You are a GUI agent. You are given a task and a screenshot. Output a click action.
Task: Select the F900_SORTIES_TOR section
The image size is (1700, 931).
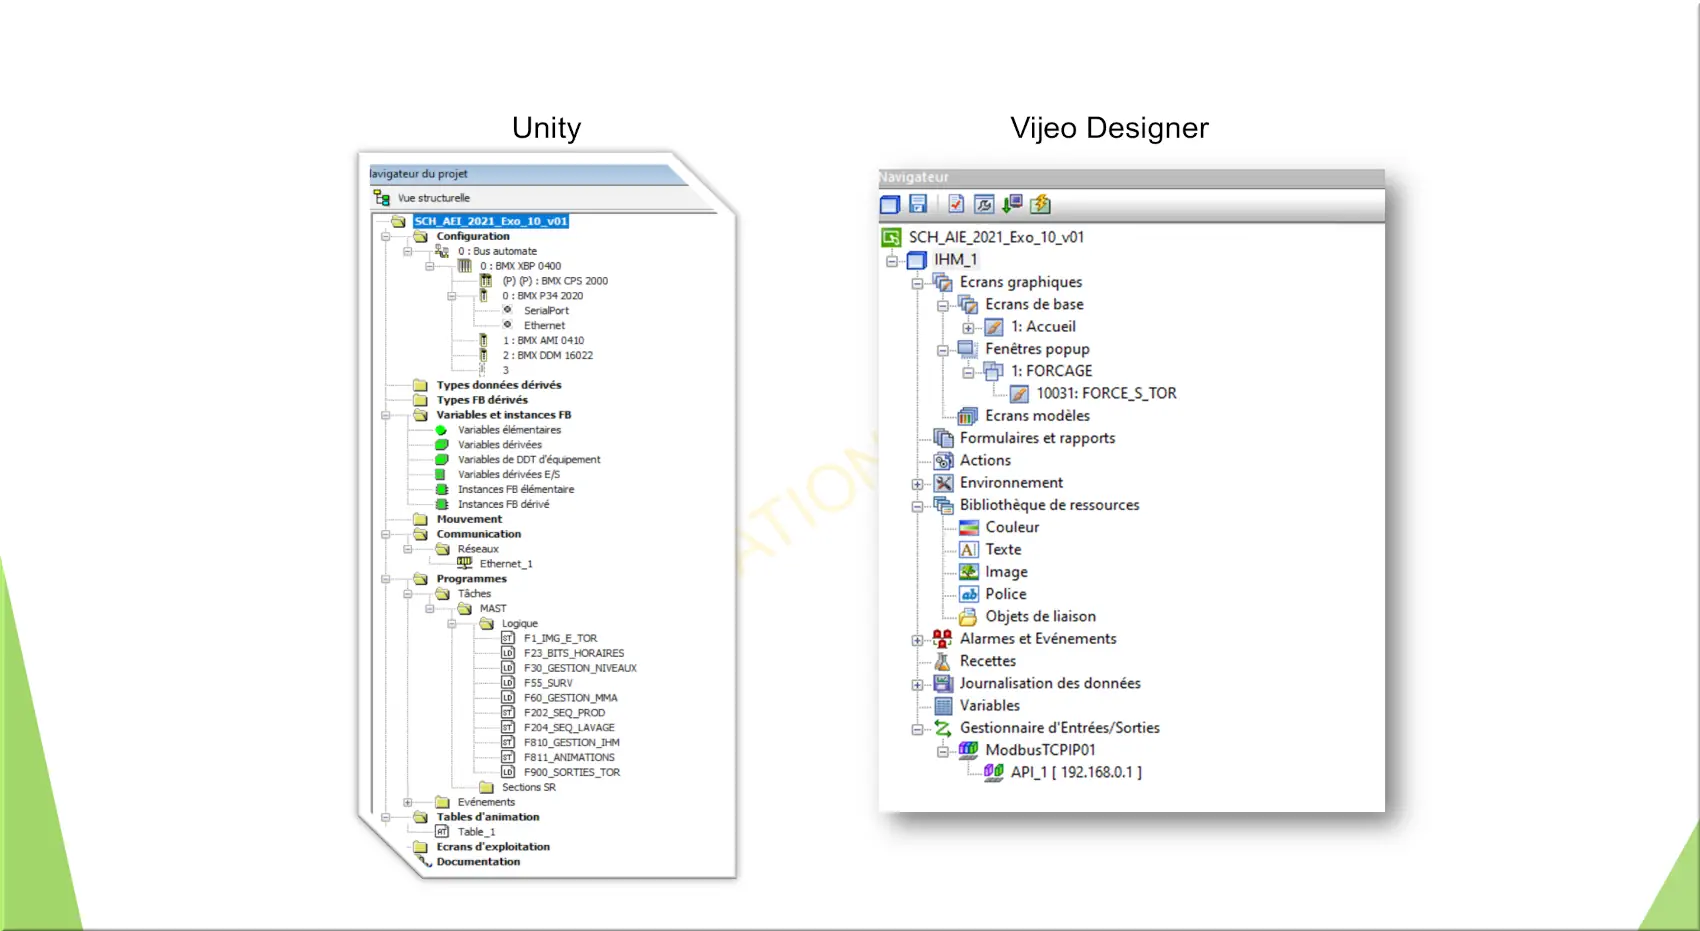[572, 772]
